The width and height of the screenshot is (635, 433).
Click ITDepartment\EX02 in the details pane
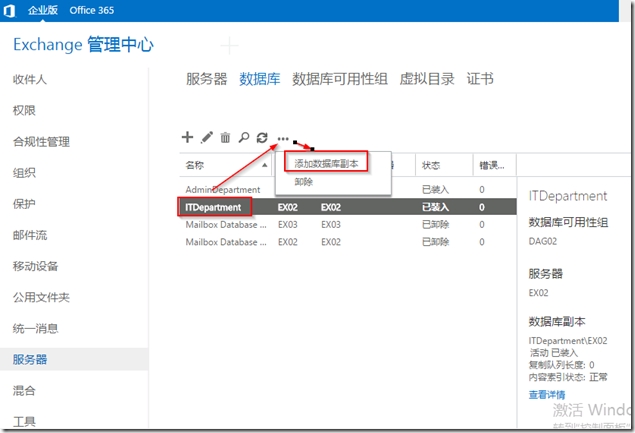tap(568, 341)
